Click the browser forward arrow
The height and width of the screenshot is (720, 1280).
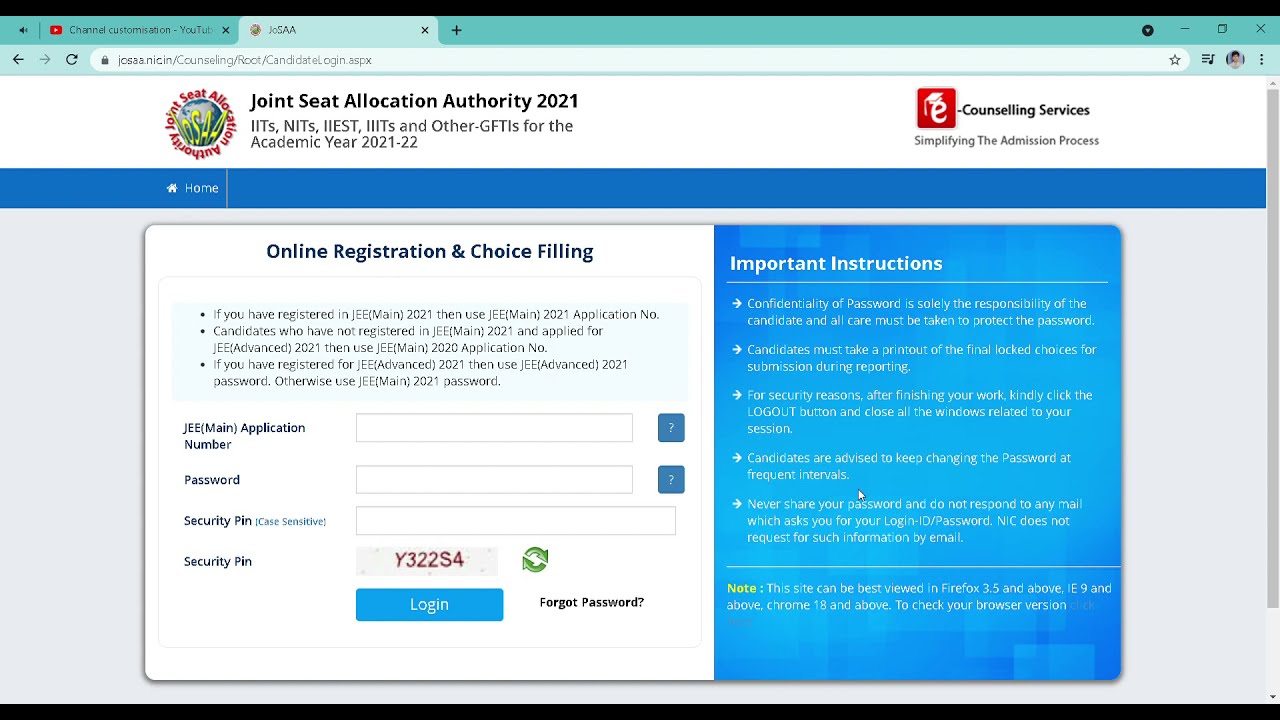pos(45,60)
